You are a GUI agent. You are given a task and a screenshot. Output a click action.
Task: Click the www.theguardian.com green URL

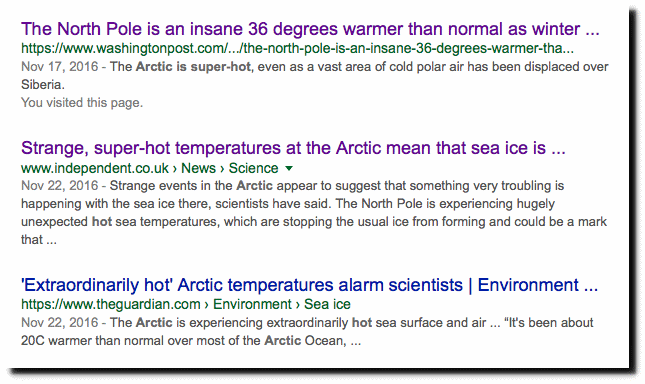111,304
